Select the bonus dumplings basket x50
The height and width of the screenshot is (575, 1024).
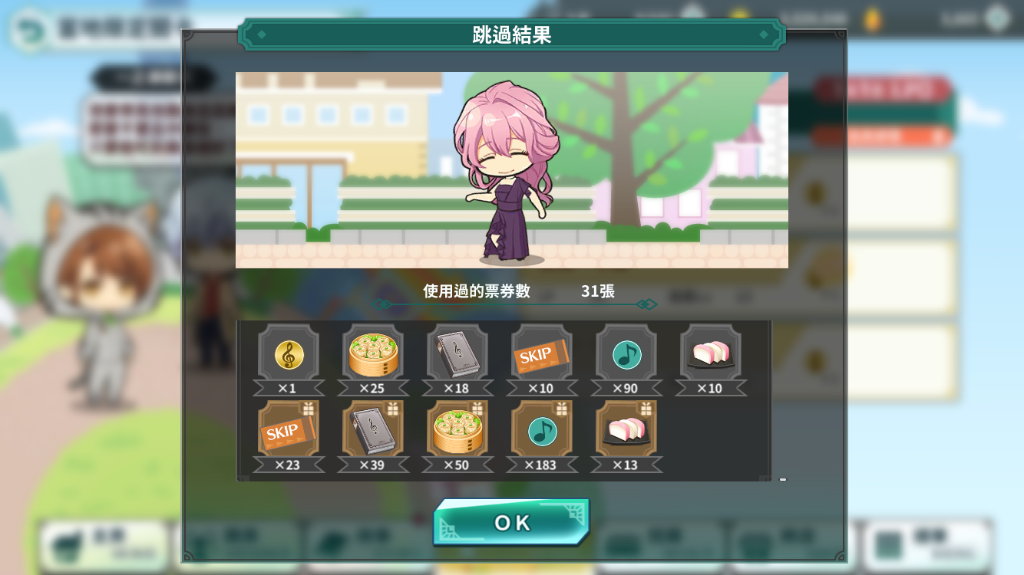click(x=457, y=436)
